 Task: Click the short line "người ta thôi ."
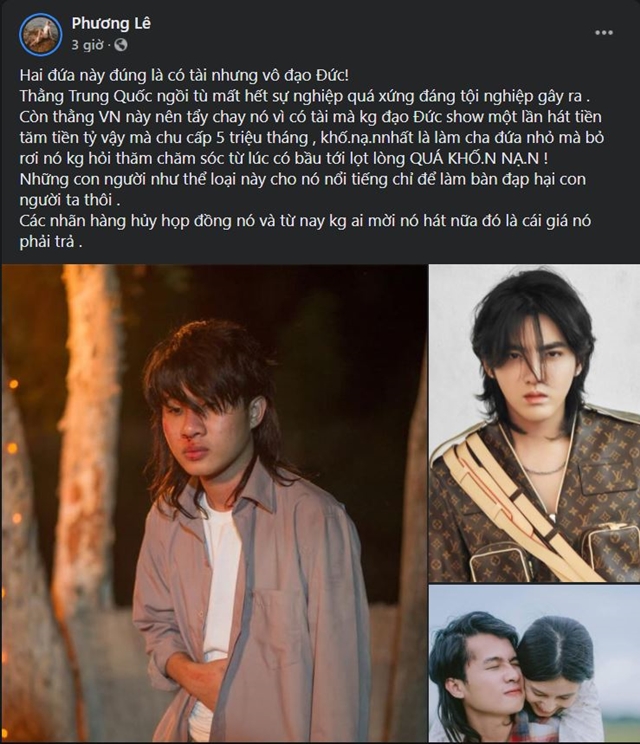[x=70, y=201]
